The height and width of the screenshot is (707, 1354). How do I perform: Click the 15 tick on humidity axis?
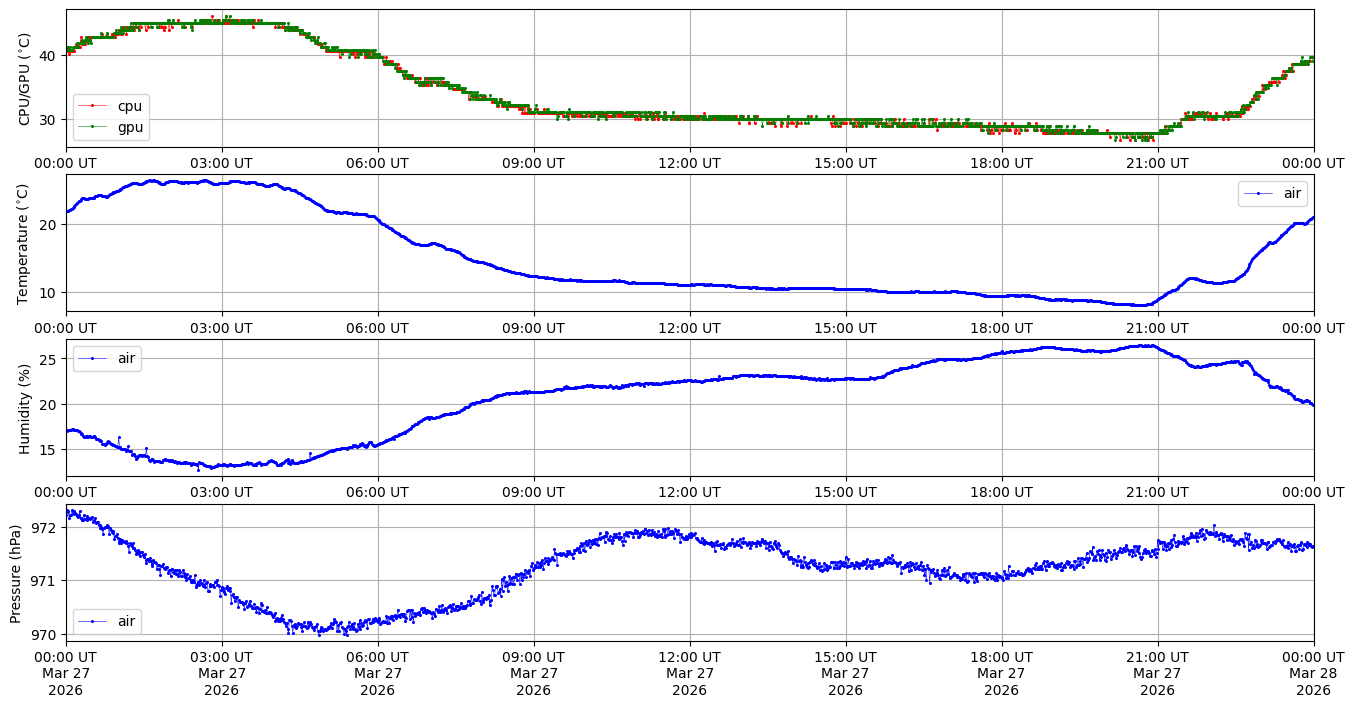coord(48,450)
